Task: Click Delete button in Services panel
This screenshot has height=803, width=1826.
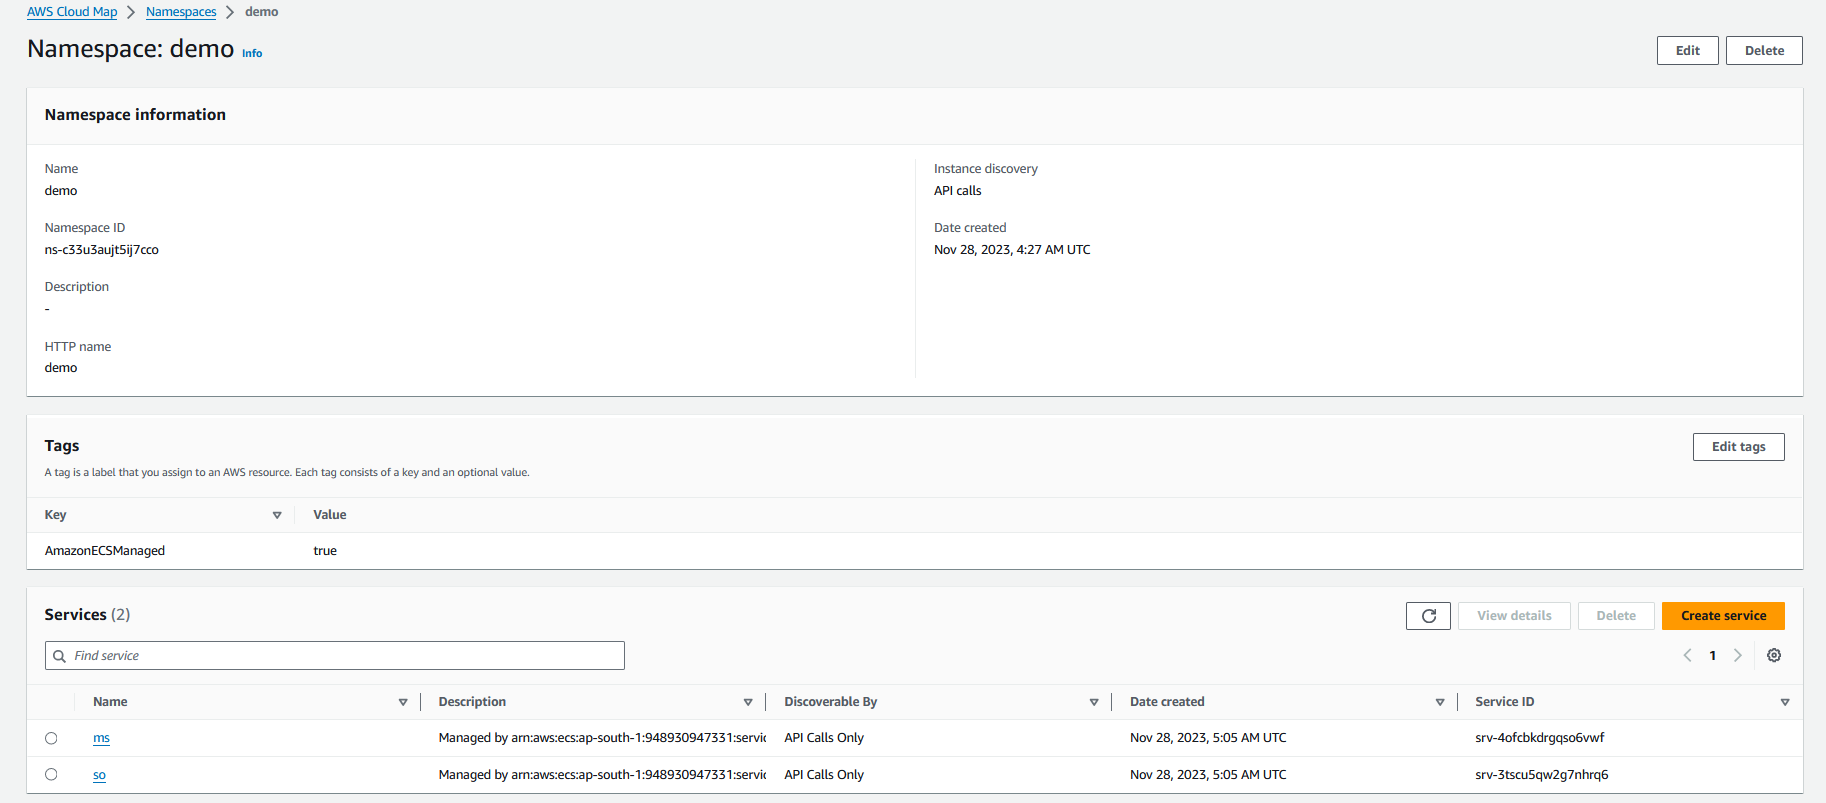Action: coord(1616,616)
